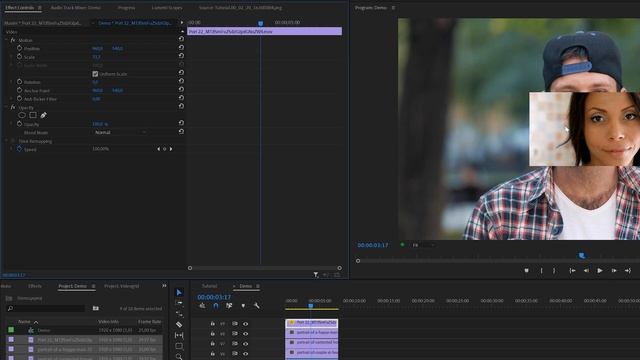This screenshot has width=640, height=360.
Task: Reset the Motion effect
Action: coord(181,39)
